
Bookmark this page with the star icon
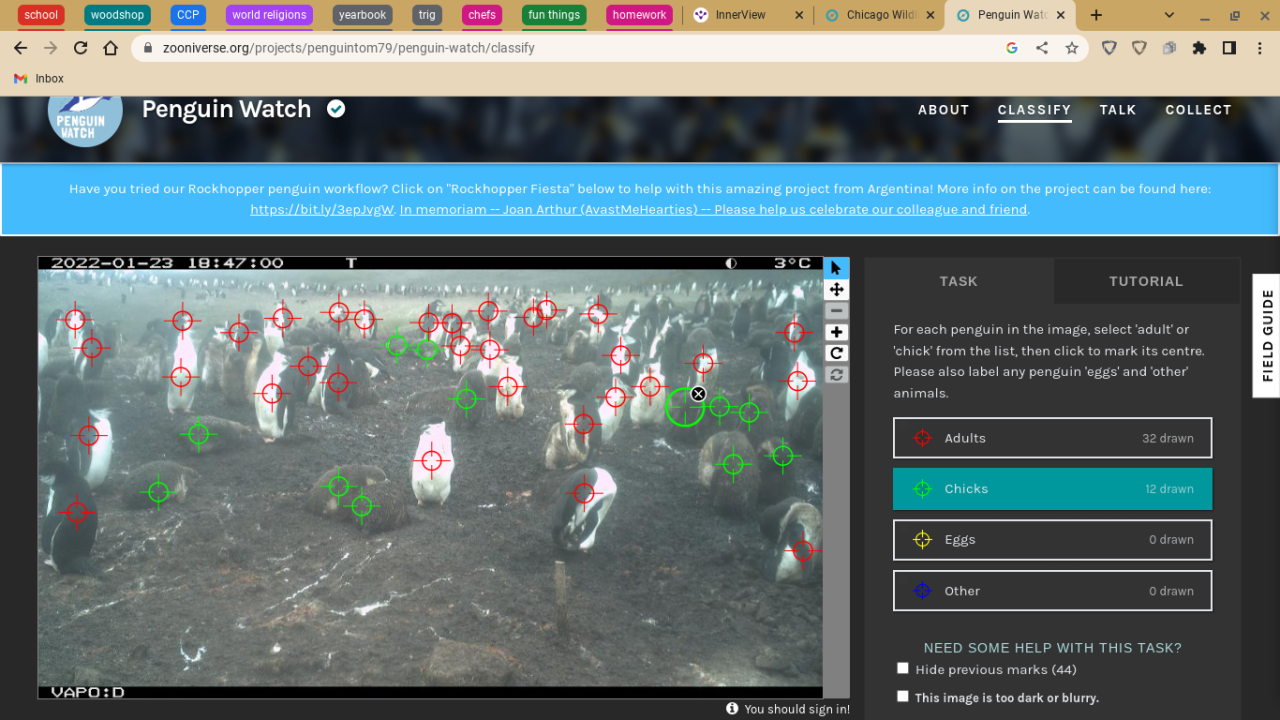[x=1072, y=48]
